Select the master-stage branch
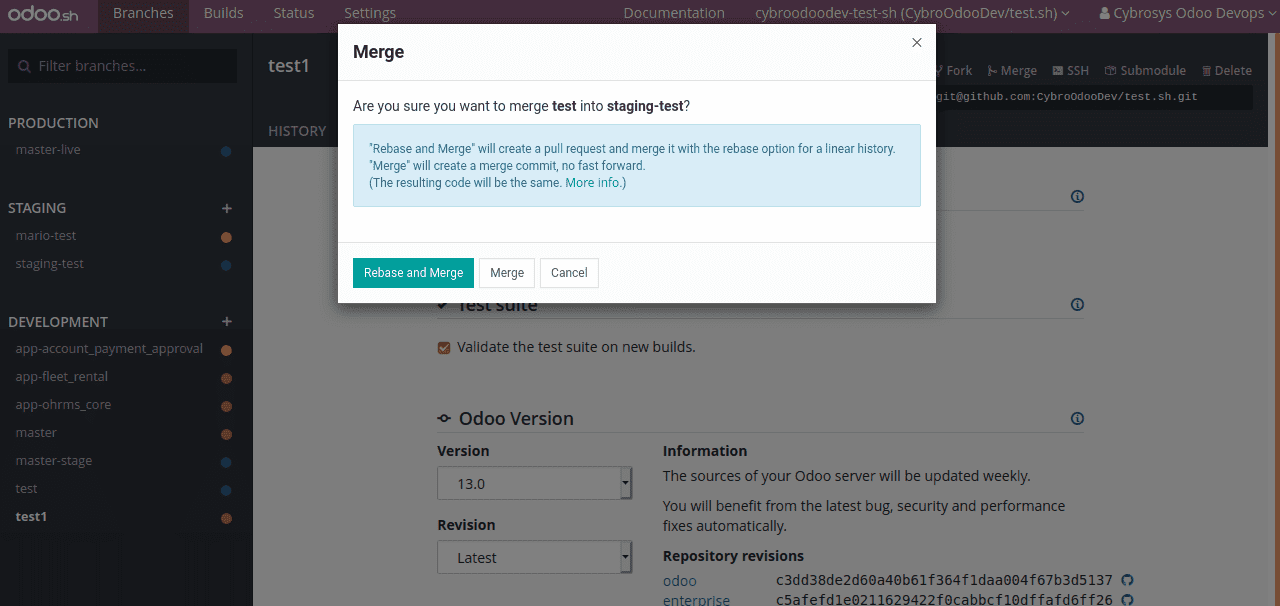Viewport: 1280px width, 606px height. click(x=54, y=461)
